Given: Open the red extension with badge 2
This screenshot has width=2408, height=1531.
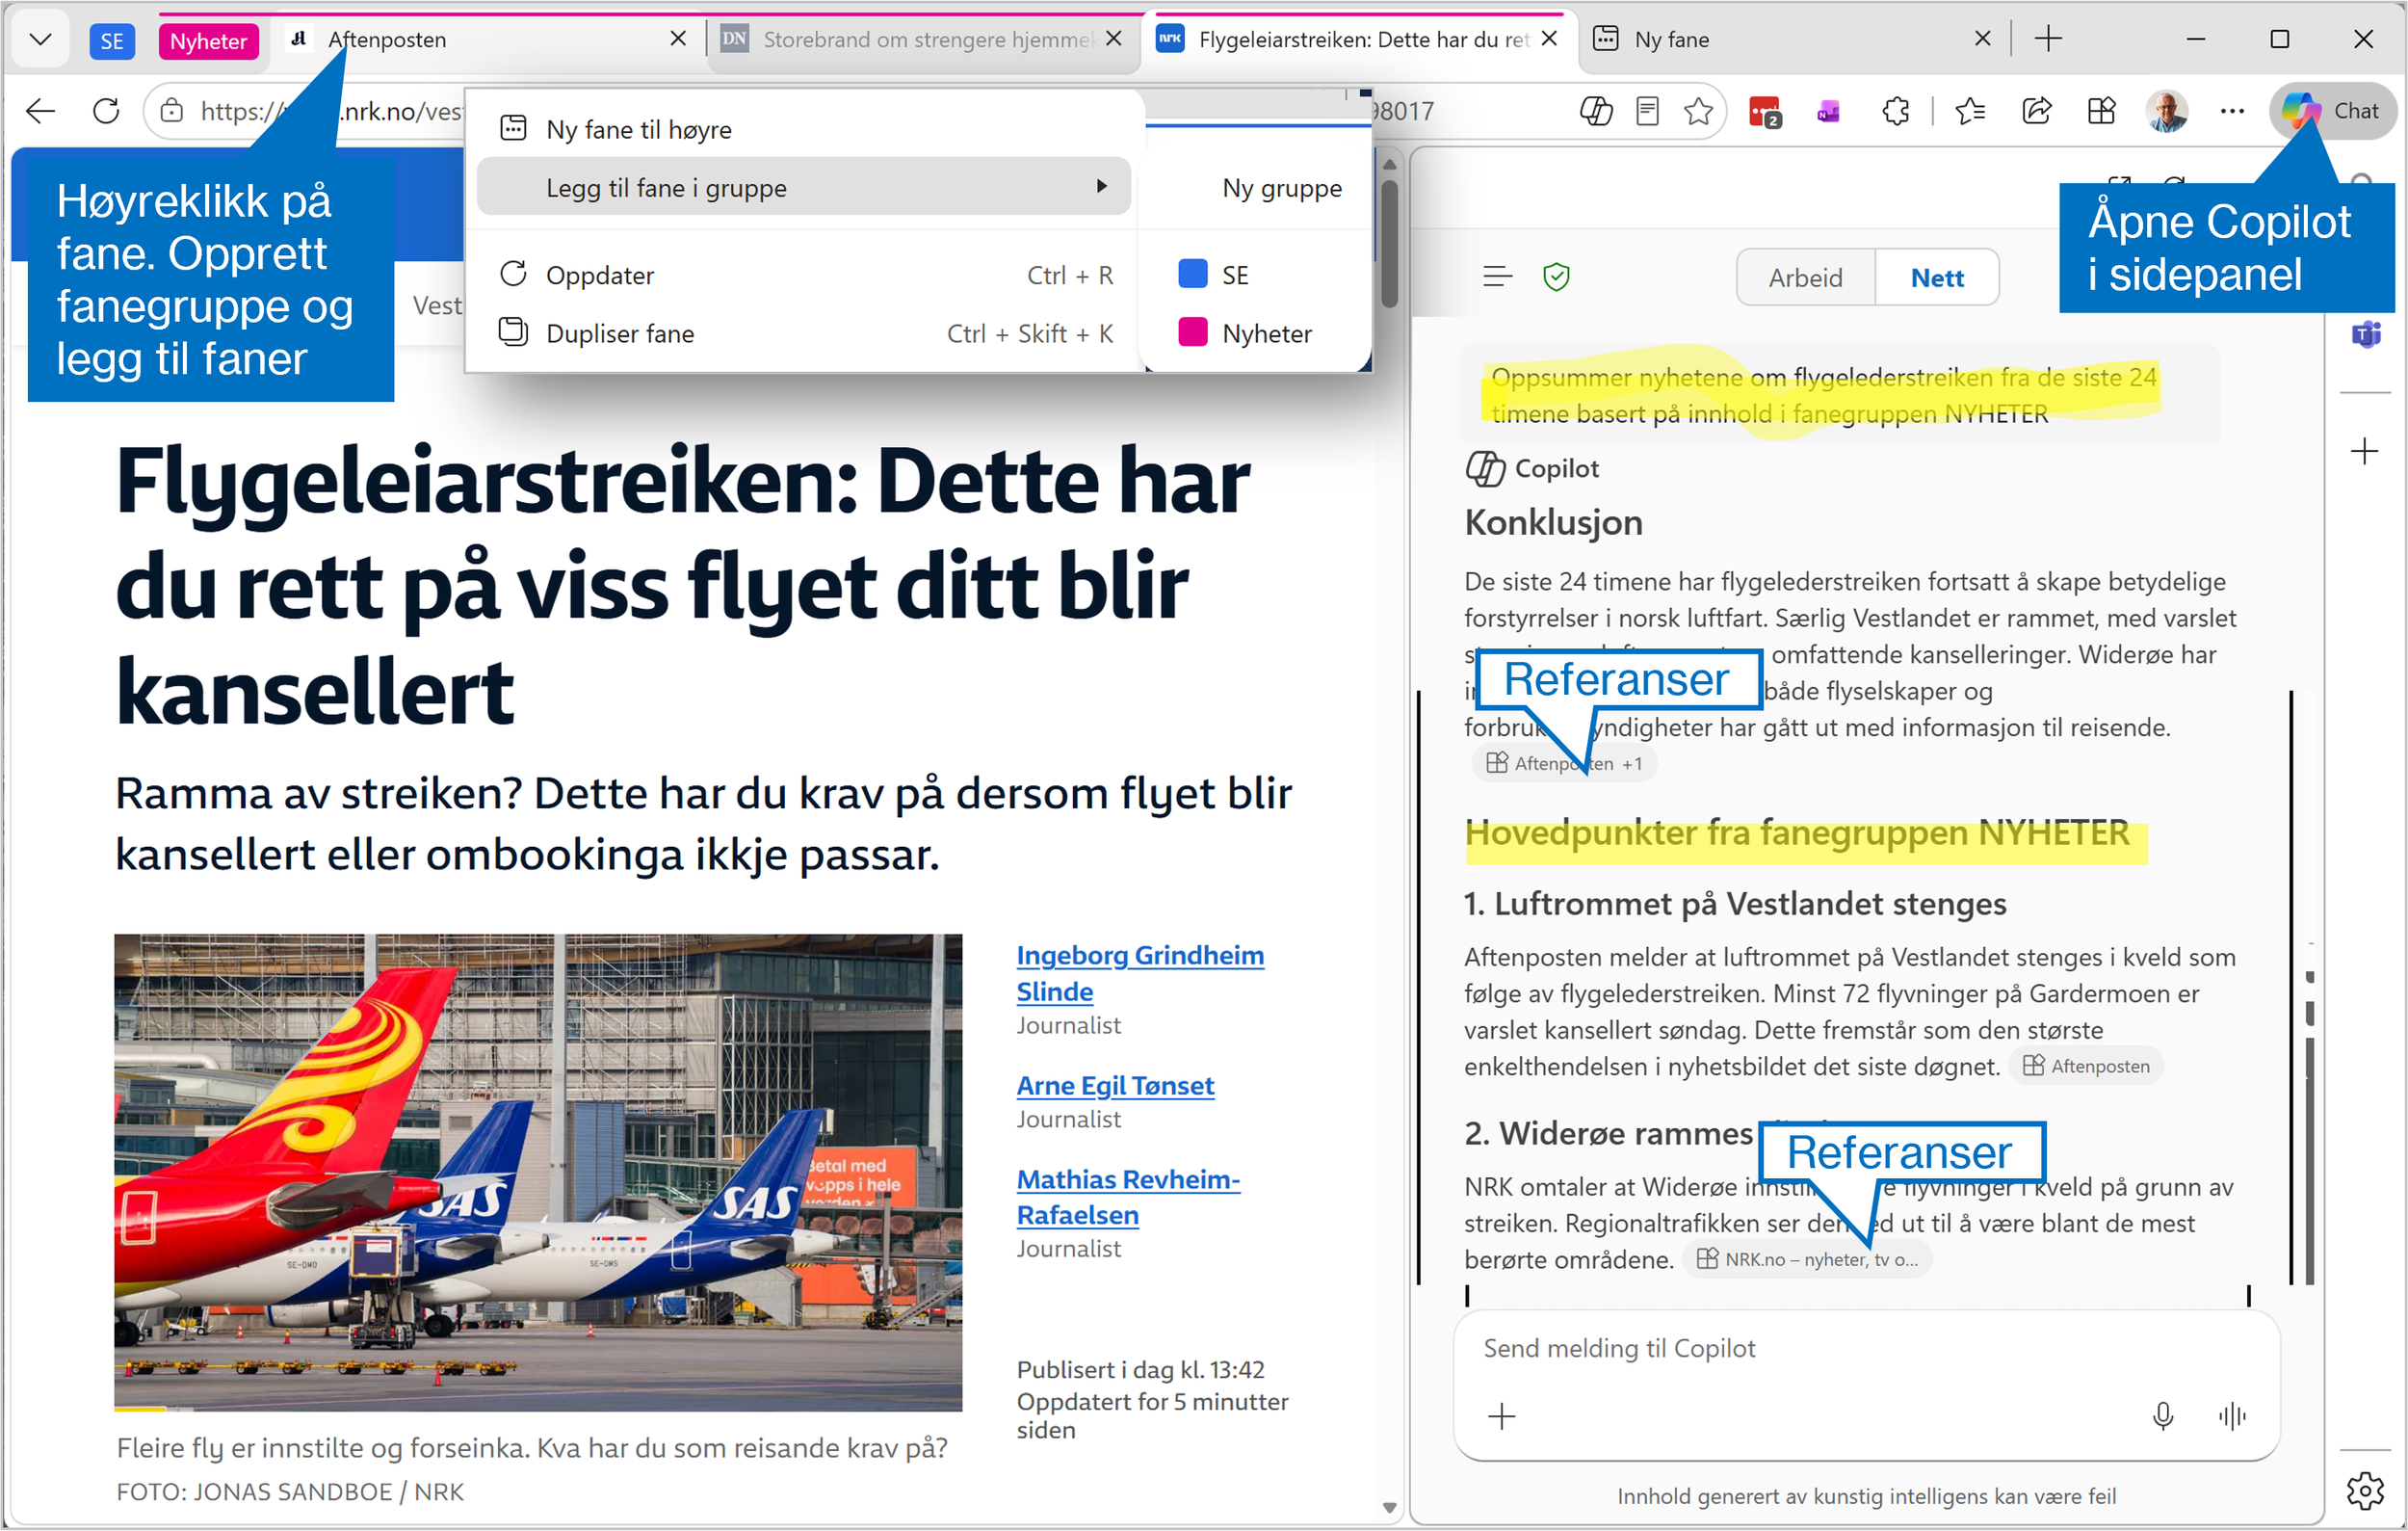Looking at the screenshot, I should tap(1765, 111).
